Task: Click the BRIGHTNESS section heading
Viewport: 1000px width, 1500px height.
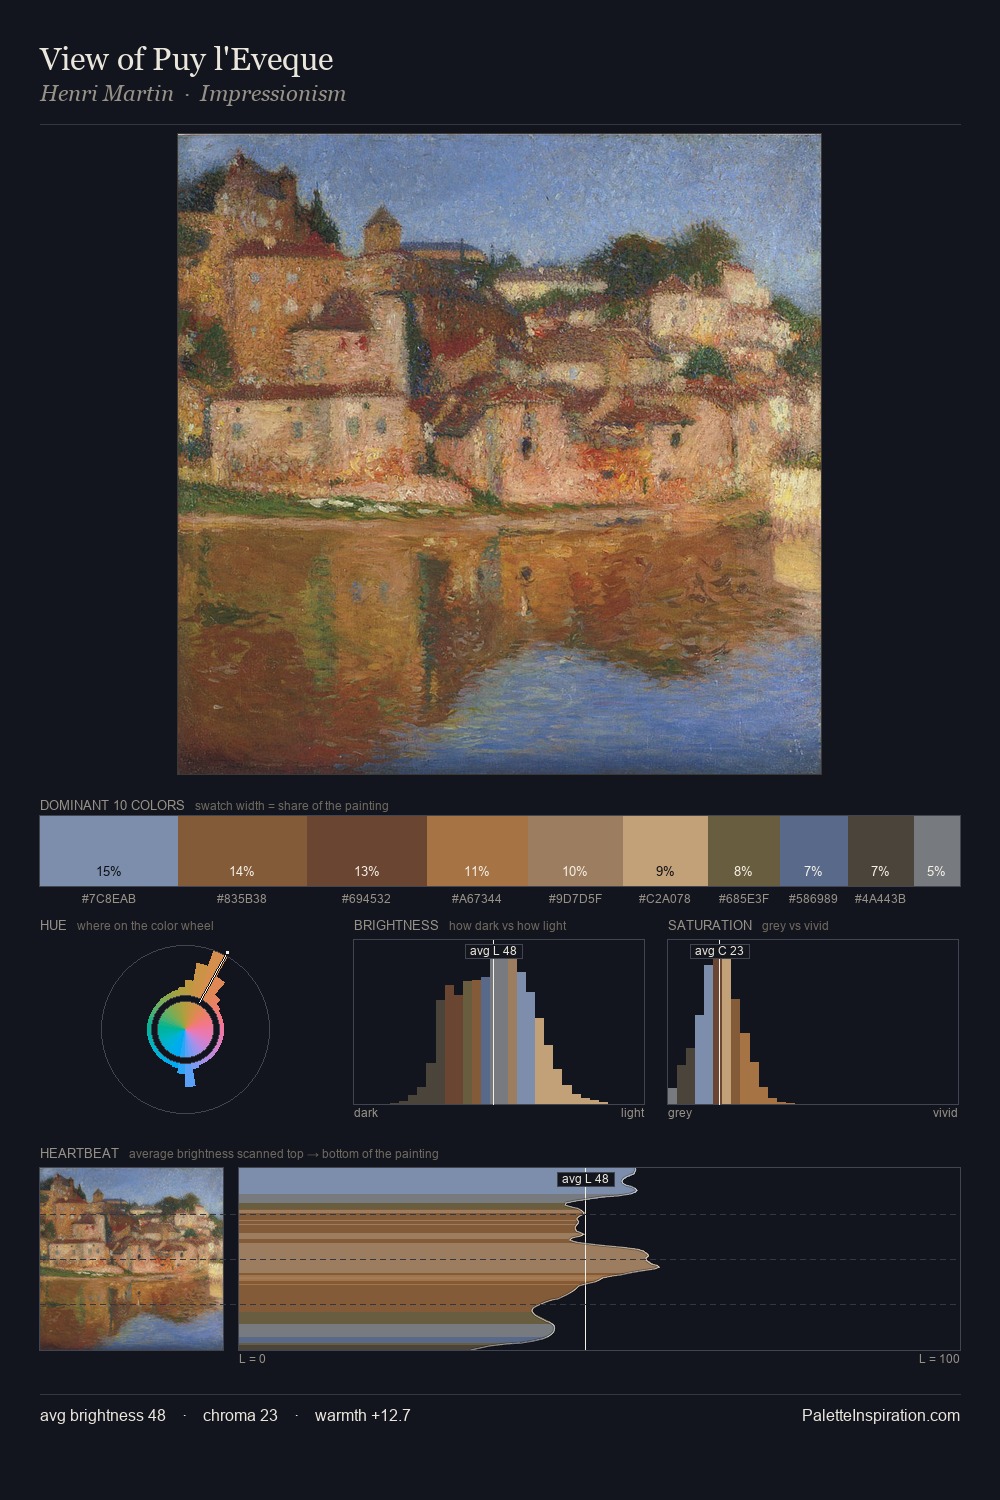Action: pyautogui.click(x=396, y=925)
